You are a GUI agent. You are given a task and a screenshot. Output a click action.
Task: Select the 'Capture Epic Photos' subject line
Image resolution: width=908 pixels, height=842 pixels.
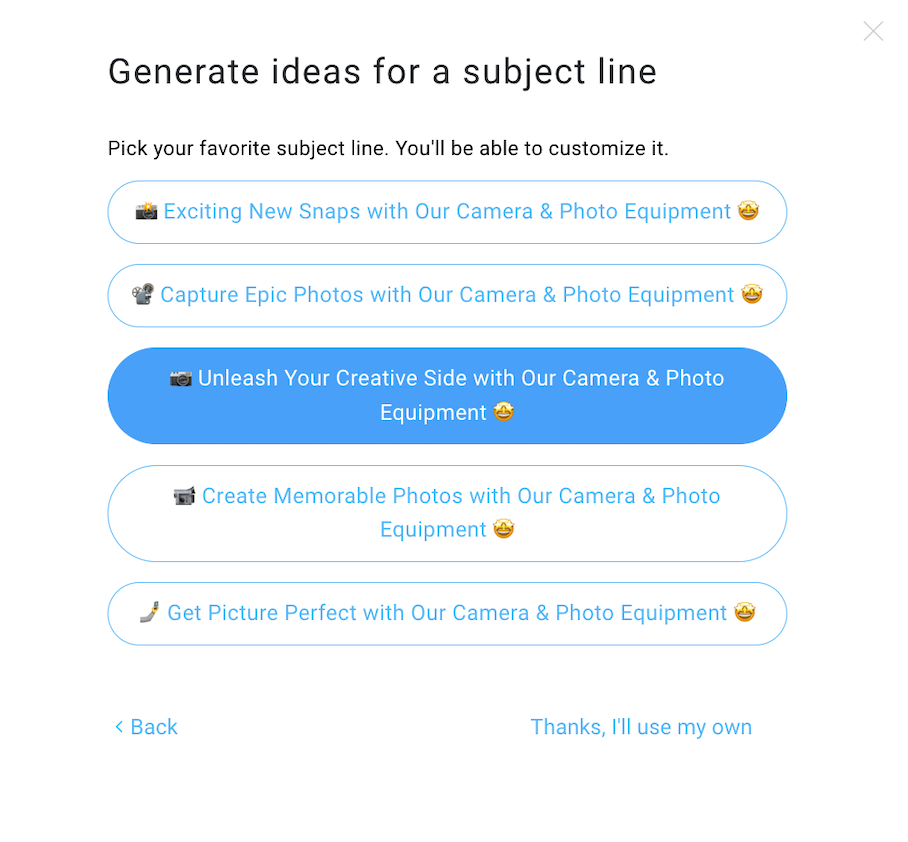click(447, 295)
